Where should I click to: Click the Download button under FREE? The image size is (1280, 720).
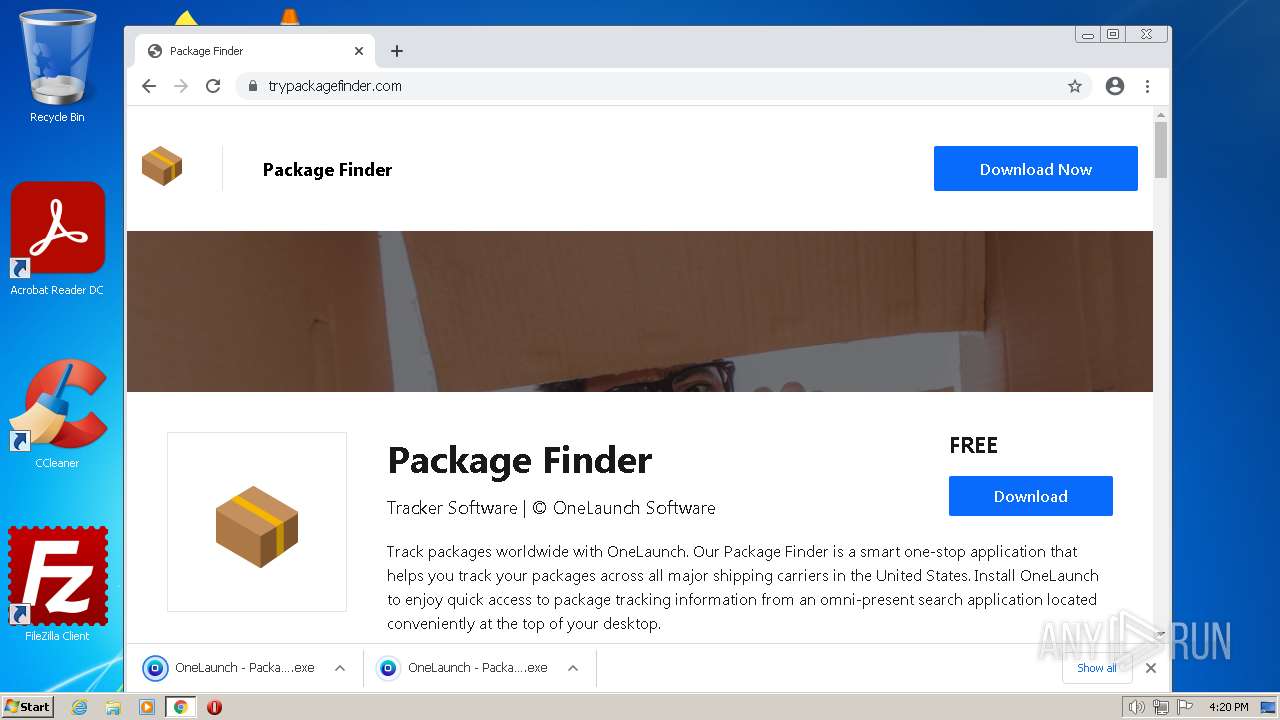(1030, 496)
